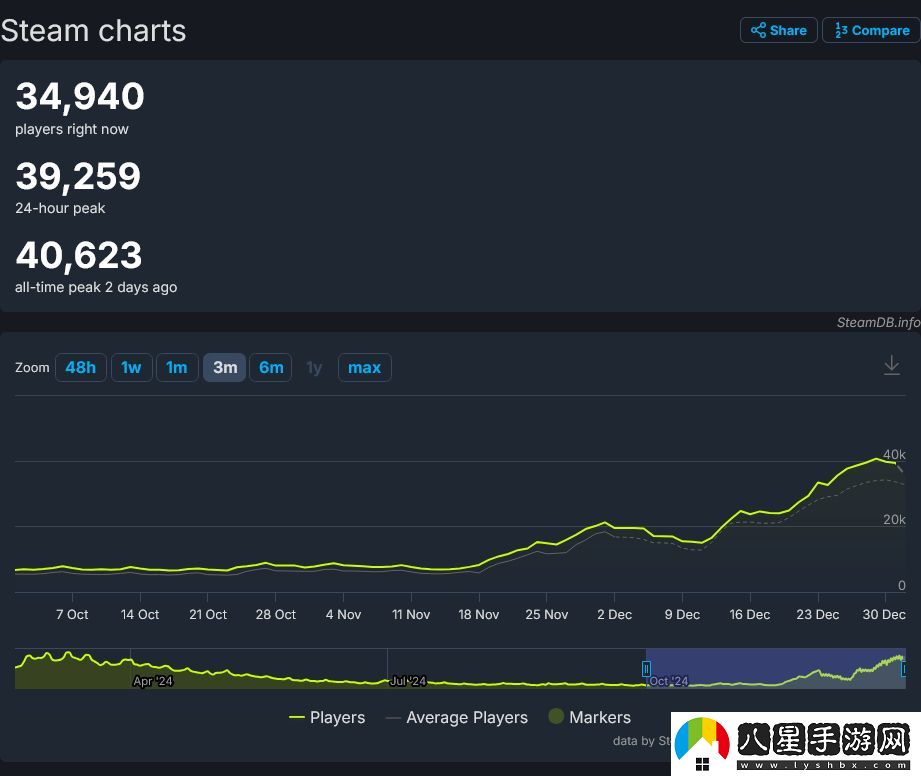The width and height of the screenshot is (921, 776).
Task: Grab the right navigator range handle
Action: click(x=904, y=668)
